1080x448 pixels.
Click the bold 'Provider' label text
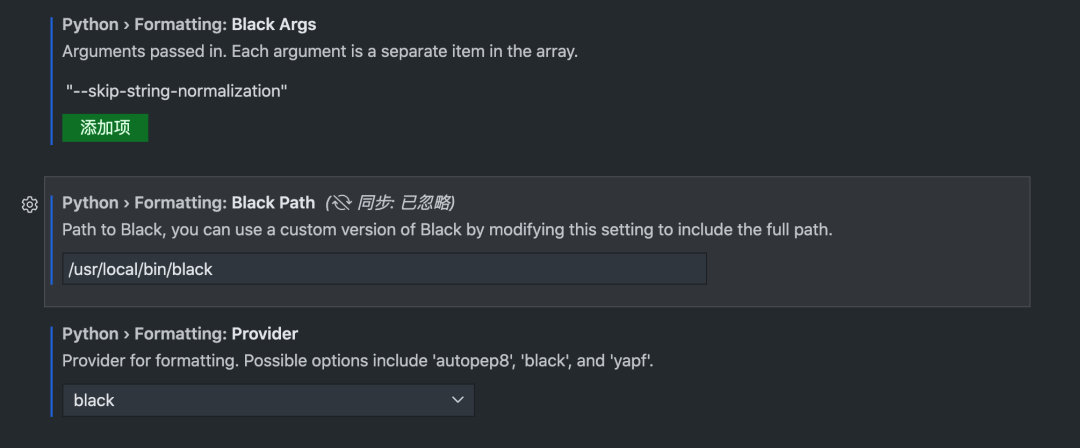pyautogui.click(x=265, y=334)
